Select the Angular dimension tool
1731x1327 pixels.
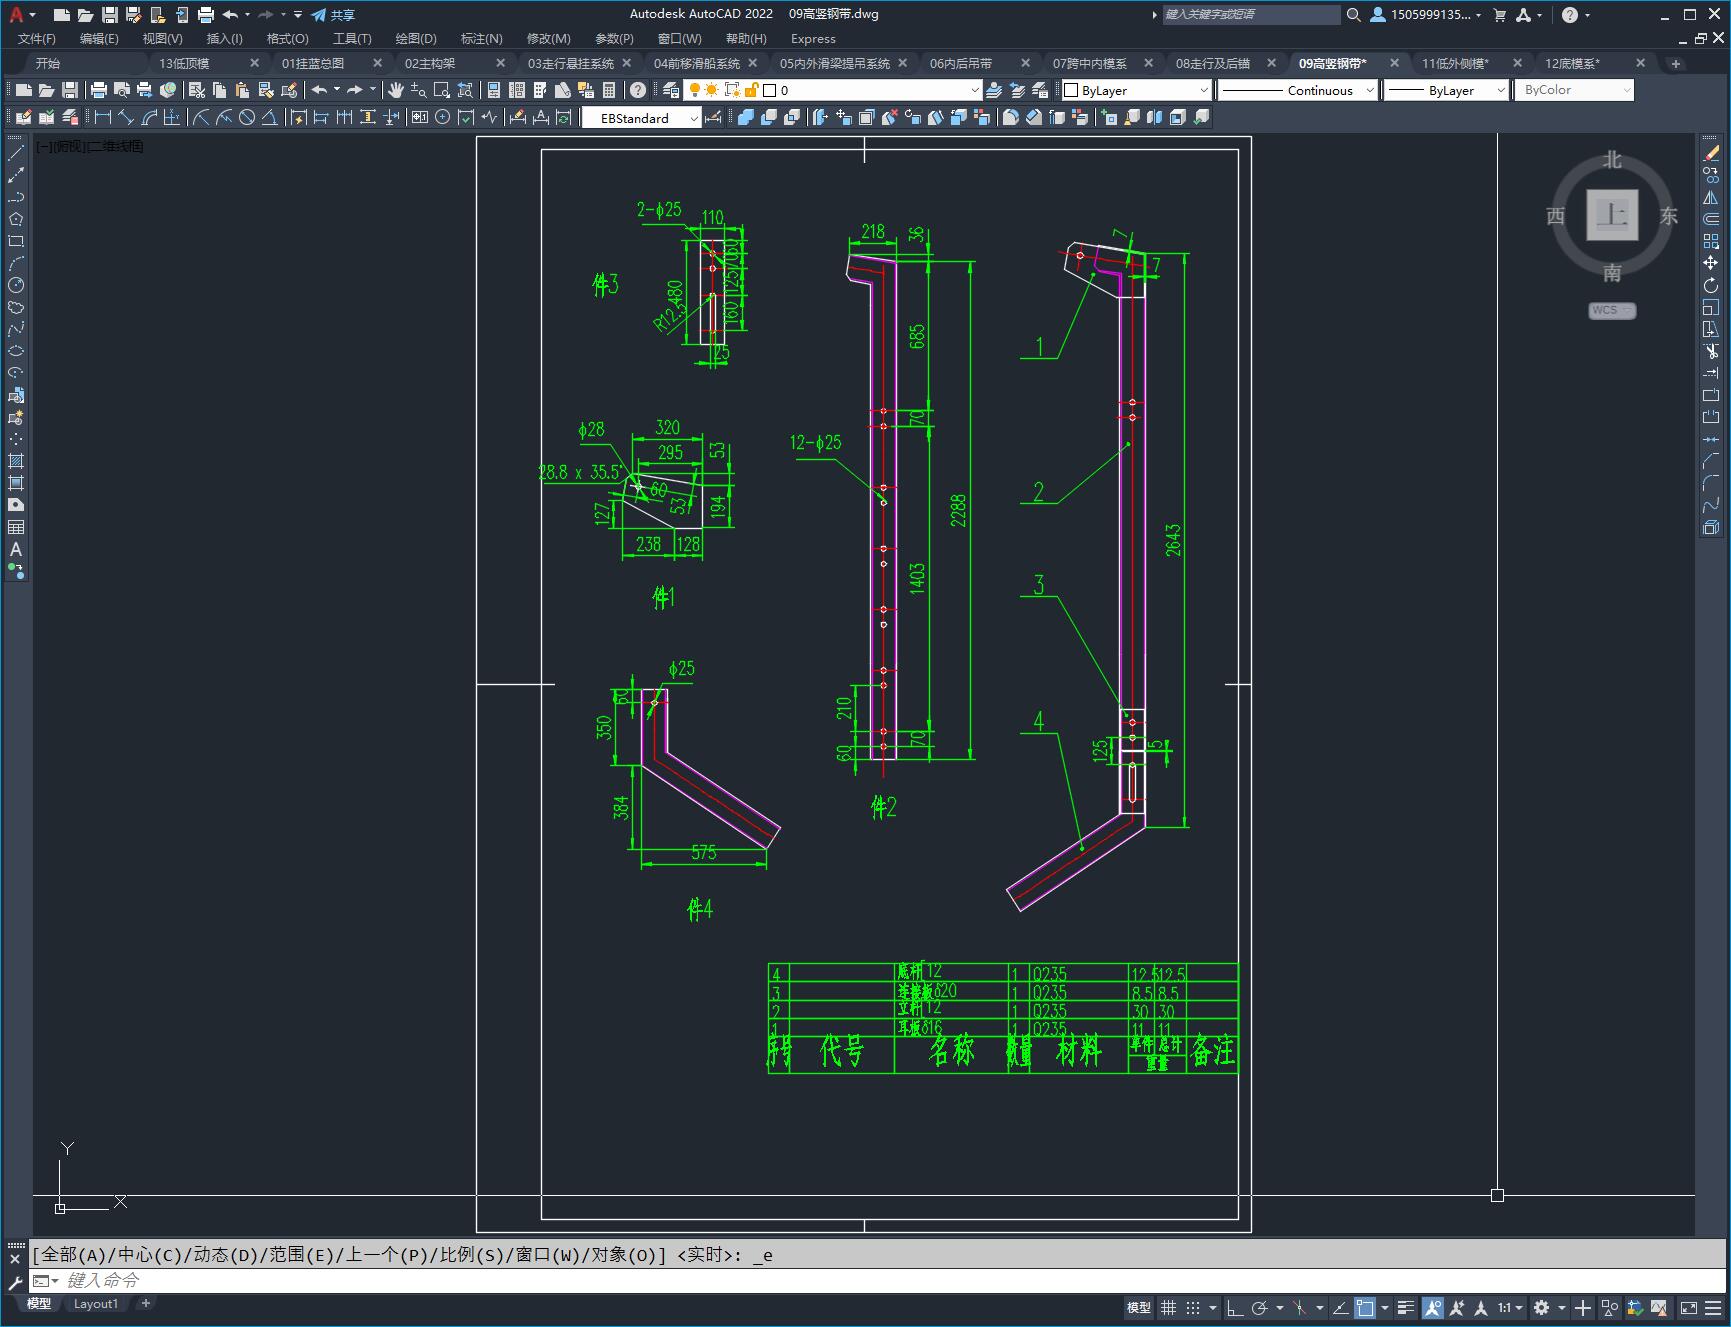pyautogui.click(x=270, y=118)
